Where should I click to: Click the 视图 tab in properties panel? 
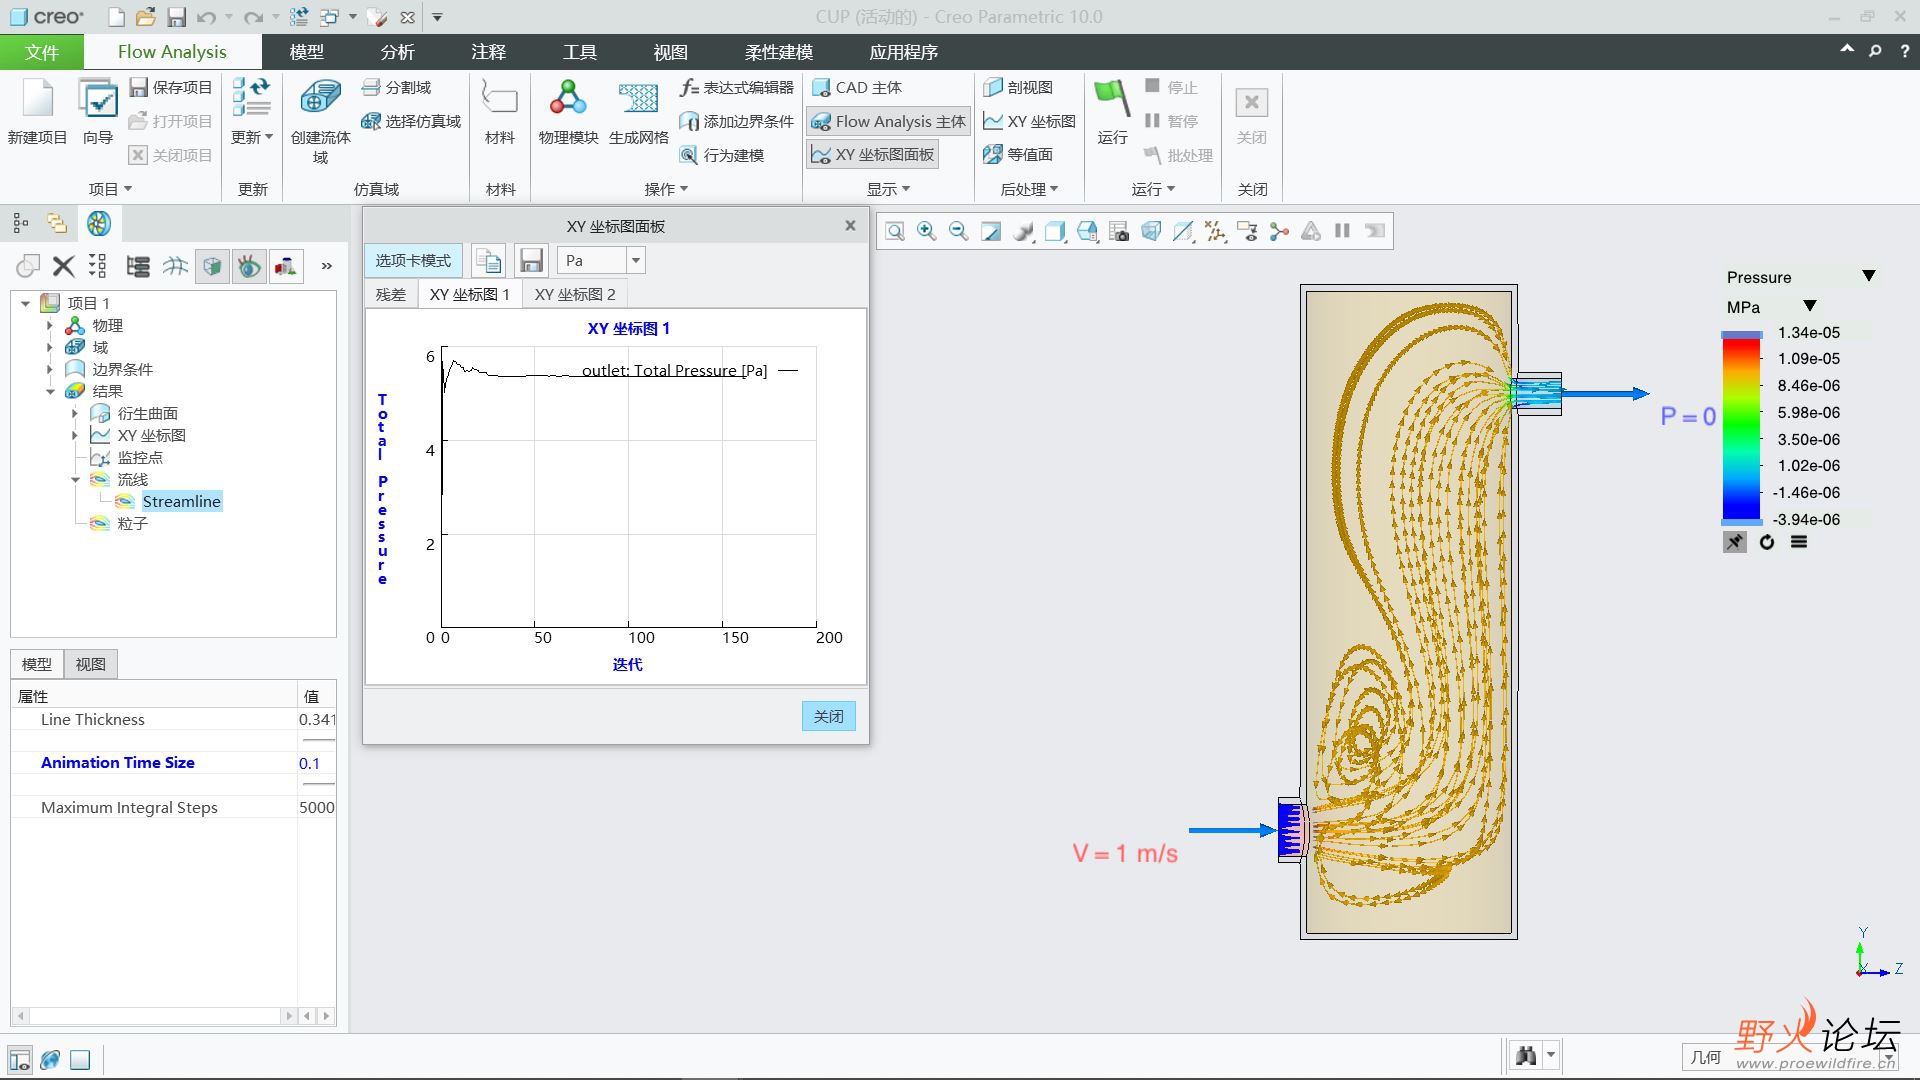(90, 664)
